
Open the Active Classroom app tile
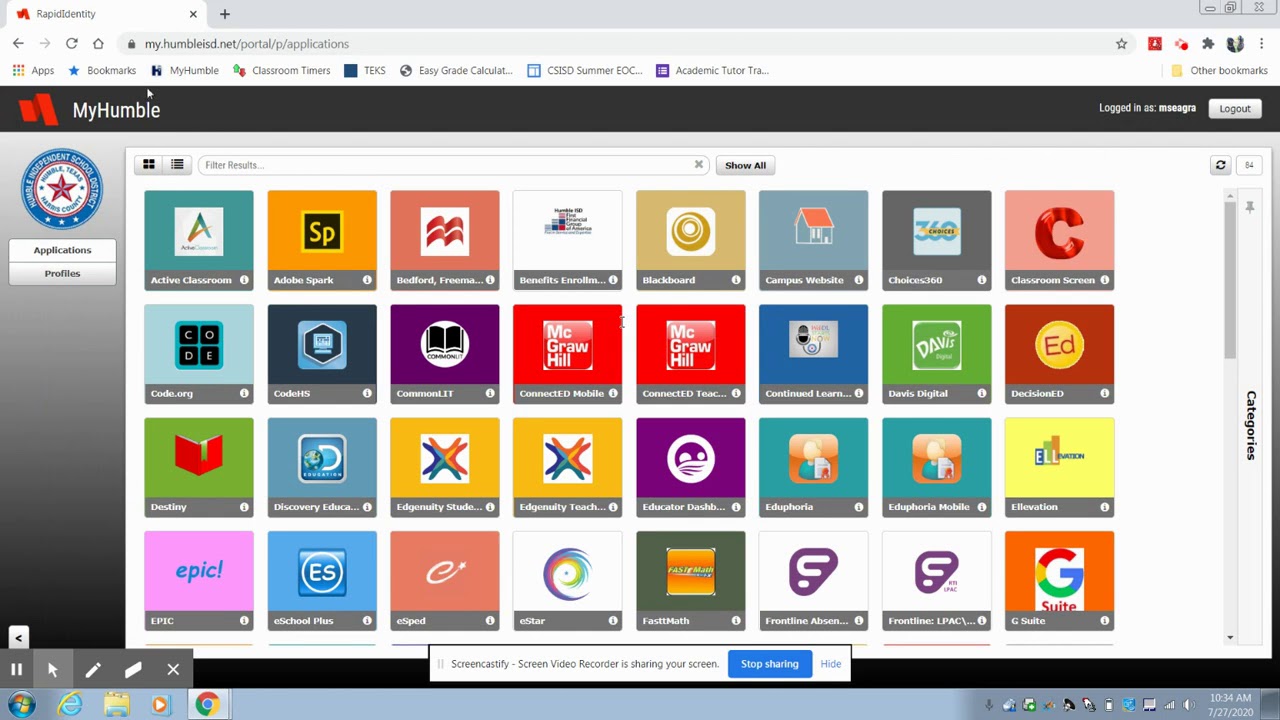[x=198, y=240]
